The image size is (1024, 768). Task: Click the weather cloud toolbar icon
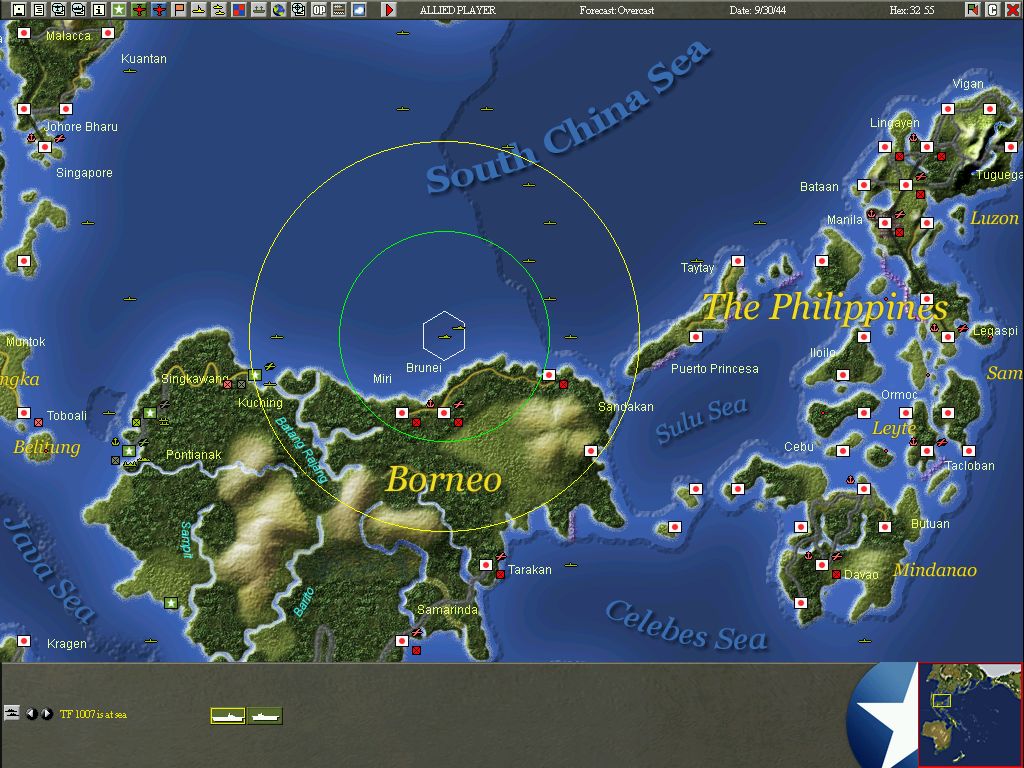point(359,9)
